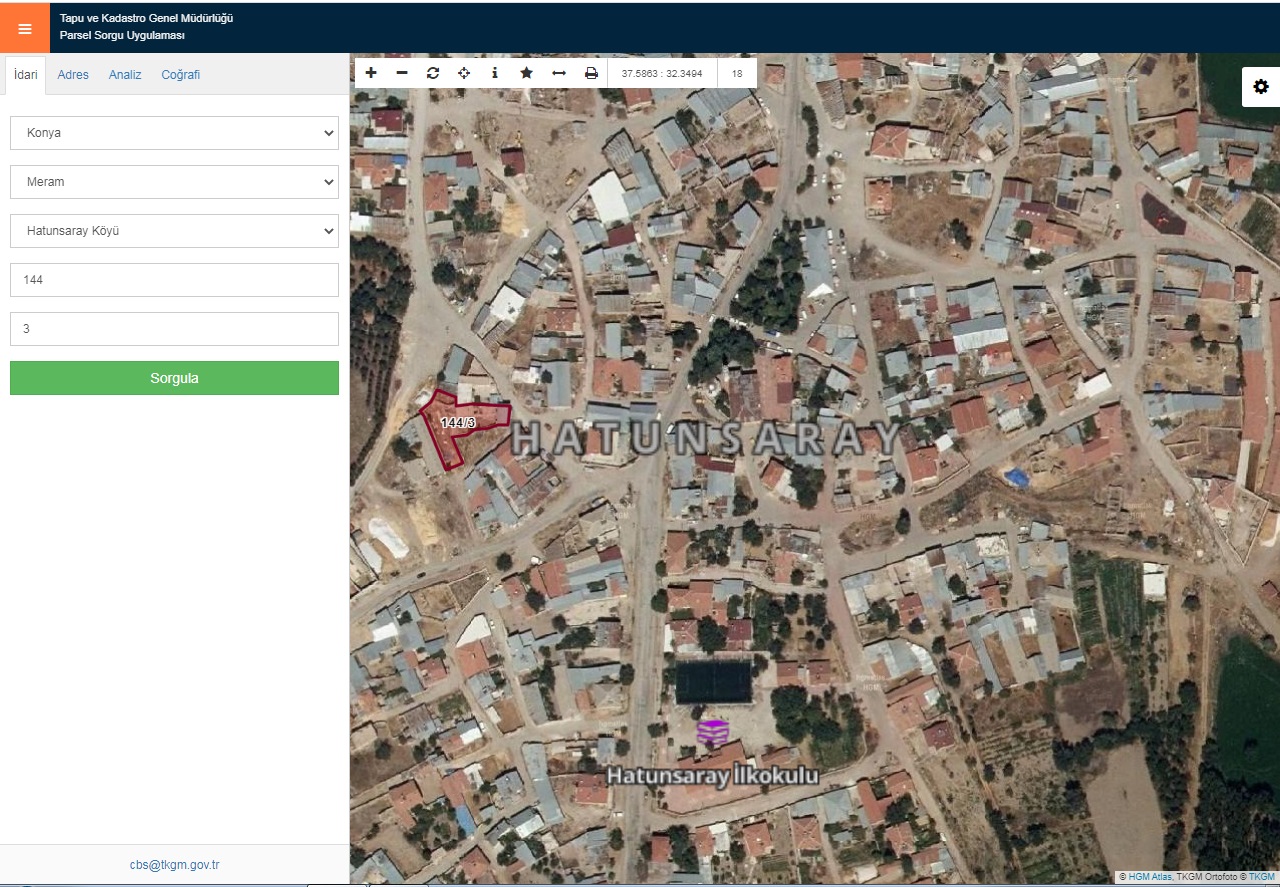Click the refresh map icon
Image resolution: width=1280 pixels, height=887 pixels.
[x=433, y=73]
